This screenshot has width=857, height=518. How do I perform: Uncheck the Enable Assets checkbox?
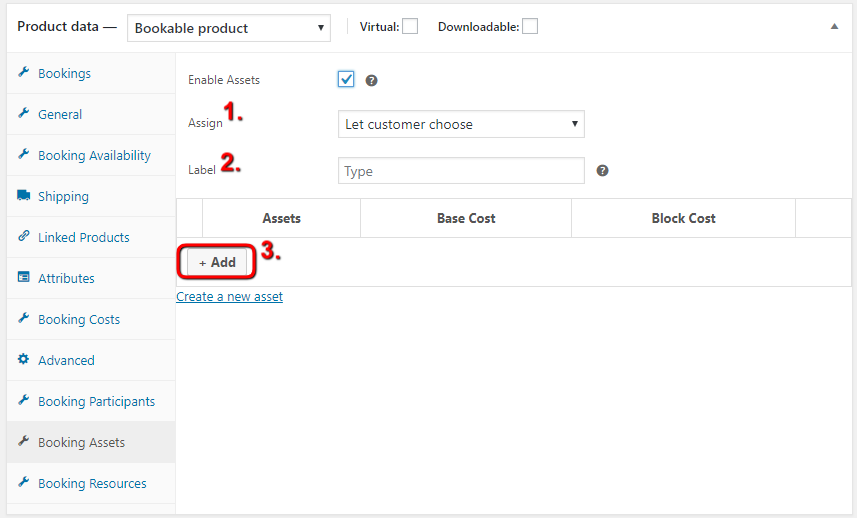[346, 79]
